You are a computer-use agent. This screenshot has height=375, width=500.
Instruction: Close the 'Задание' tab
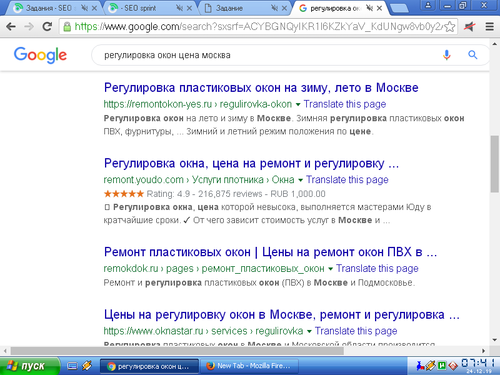[284, 8]
